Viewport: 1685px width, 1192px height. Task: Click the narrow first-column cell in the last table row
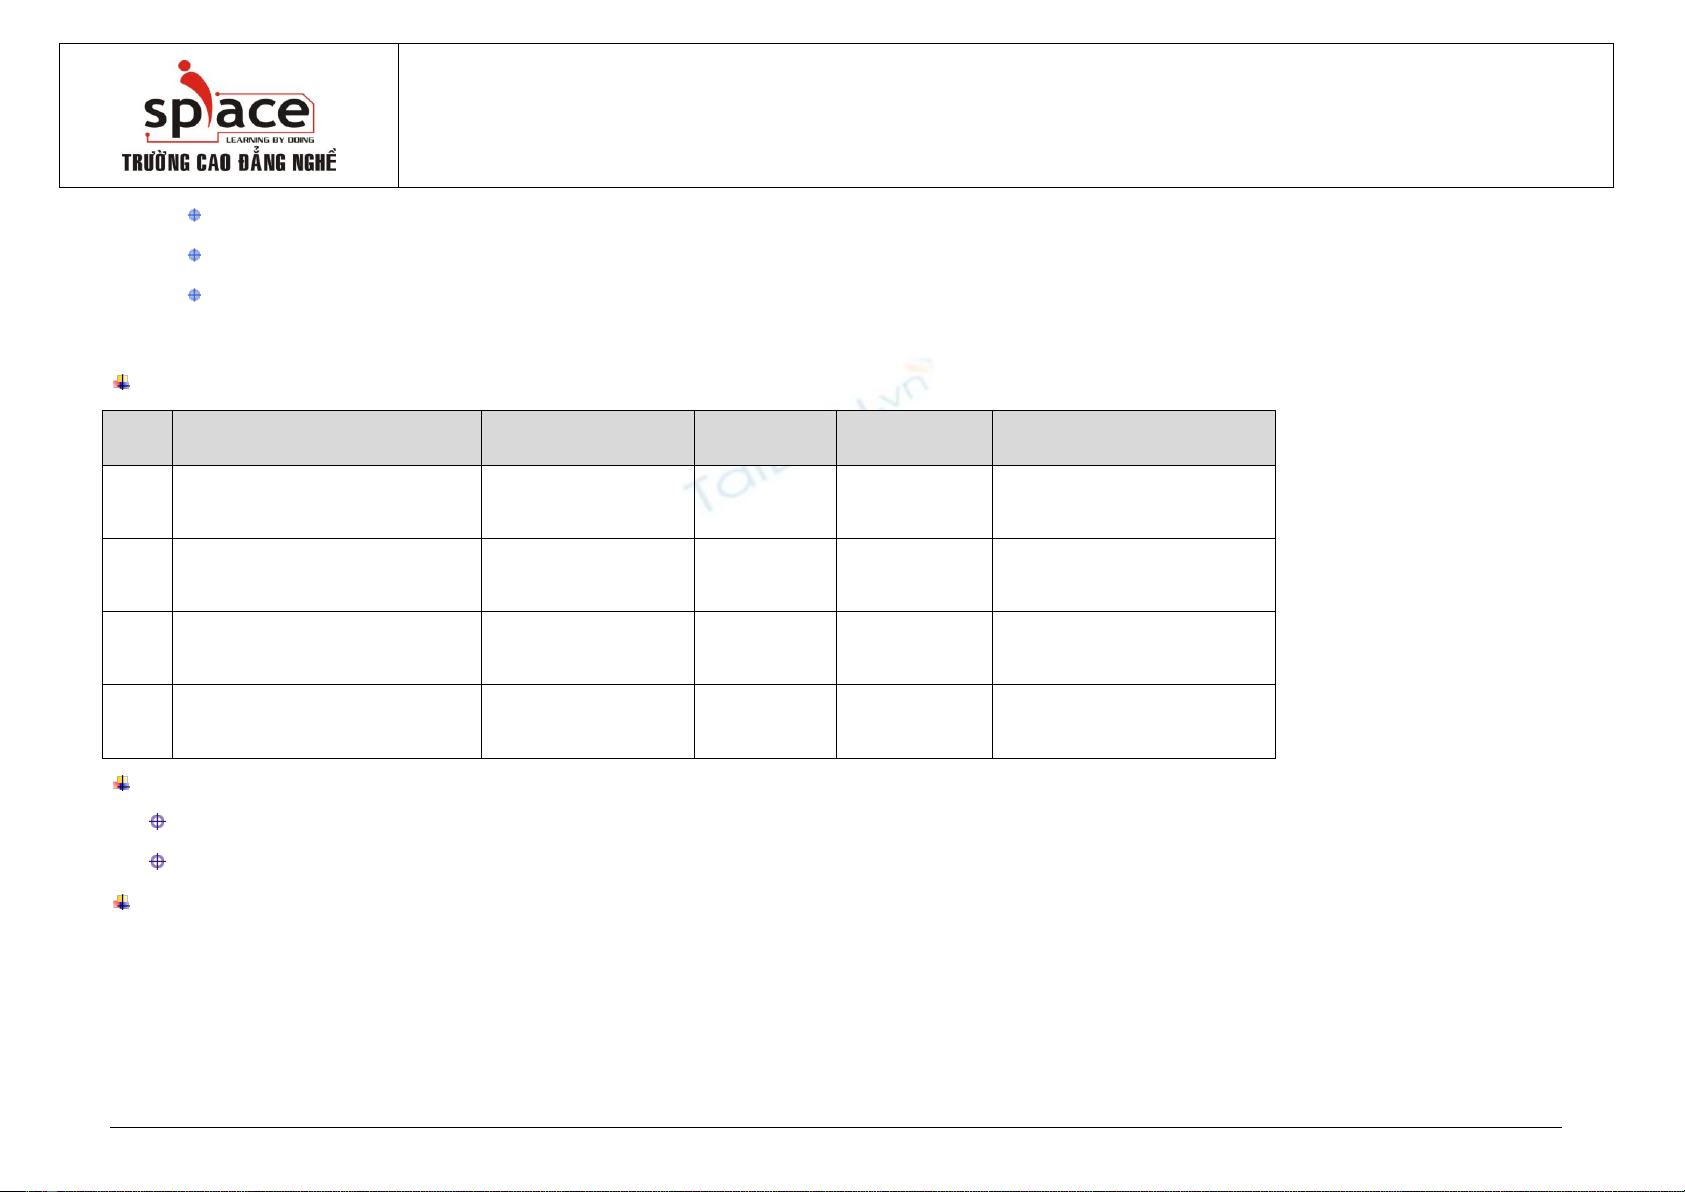(137, 721)
